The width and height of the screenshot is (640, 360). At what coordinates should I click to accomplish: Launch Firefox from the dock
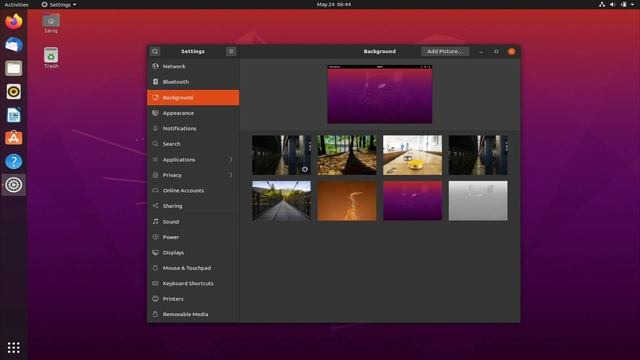pyautogui.click(x=13, y=21)
